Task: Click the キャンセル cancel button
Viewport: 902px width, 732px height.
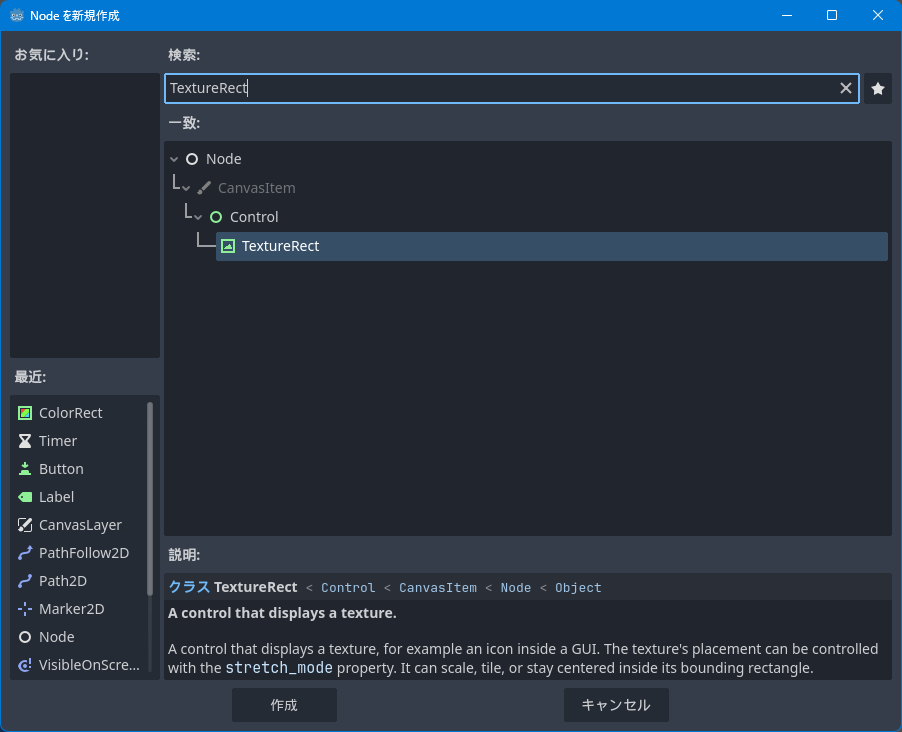Action: pyautogui.click(x=616, y=705)
